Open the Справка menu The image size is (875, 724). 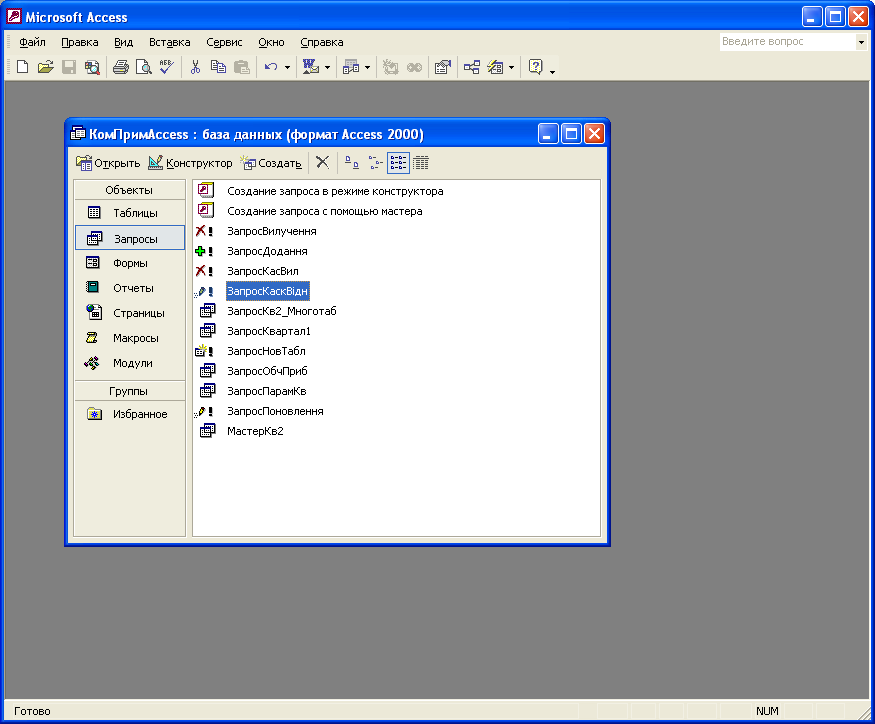pos(322,42)
